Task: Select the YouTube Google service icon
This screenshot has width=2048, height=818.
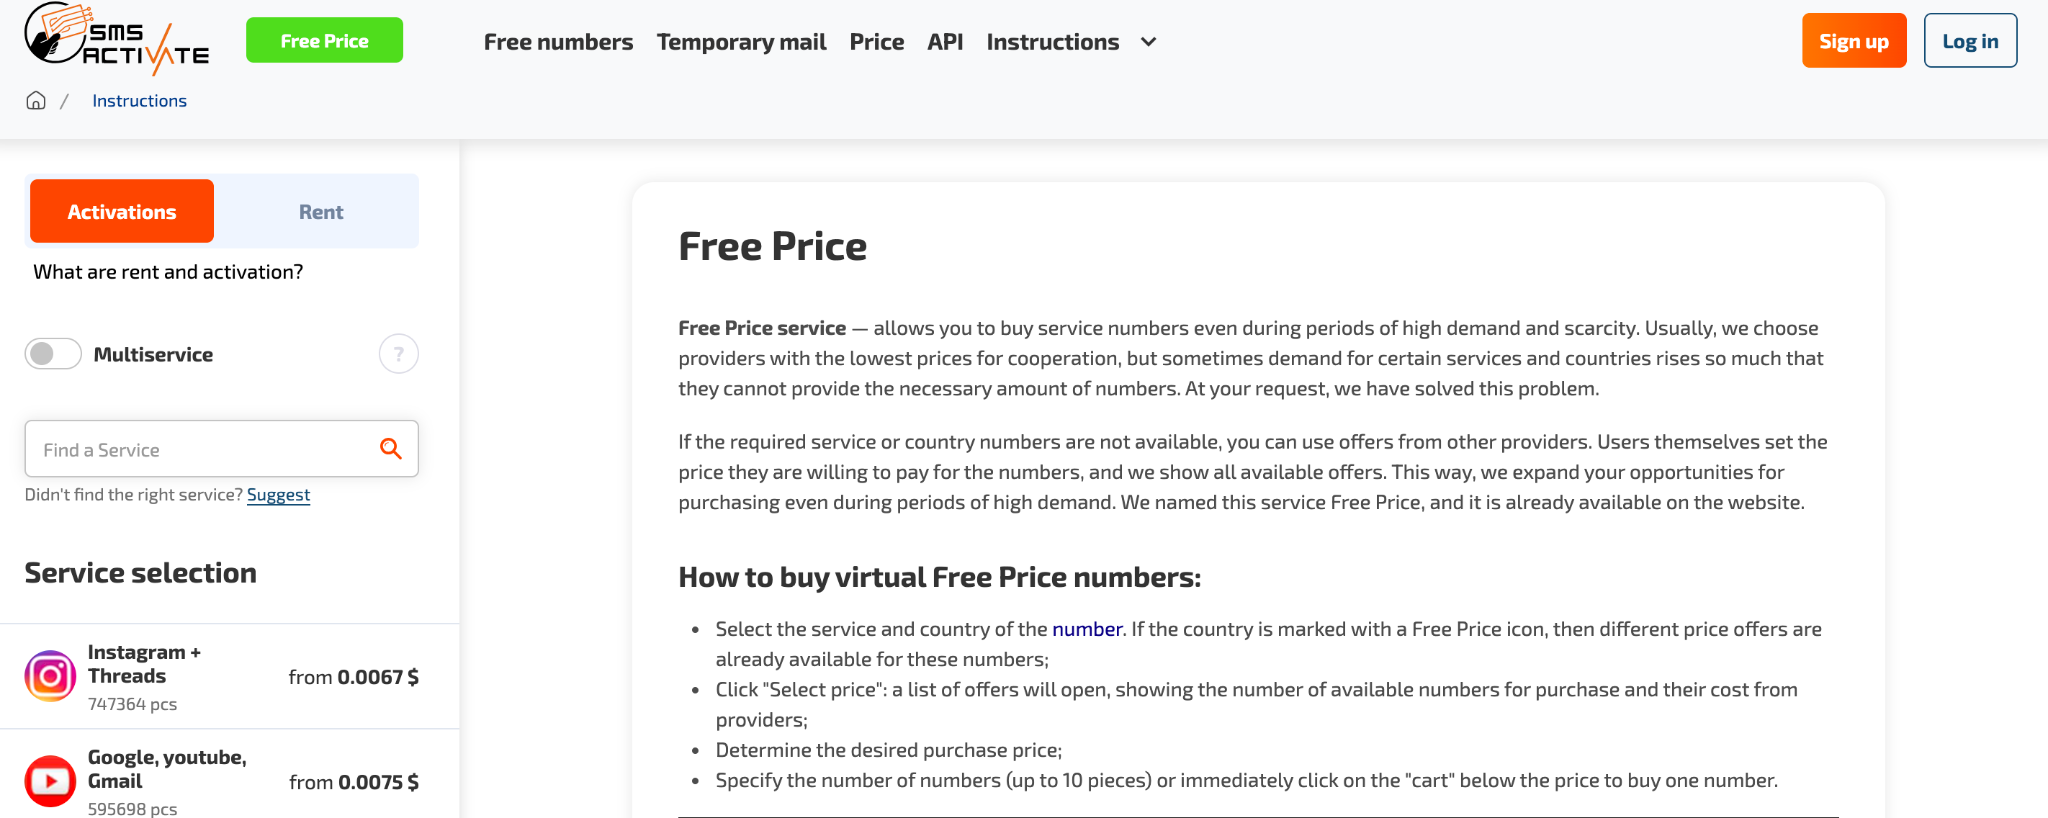Action: point(50,781)
